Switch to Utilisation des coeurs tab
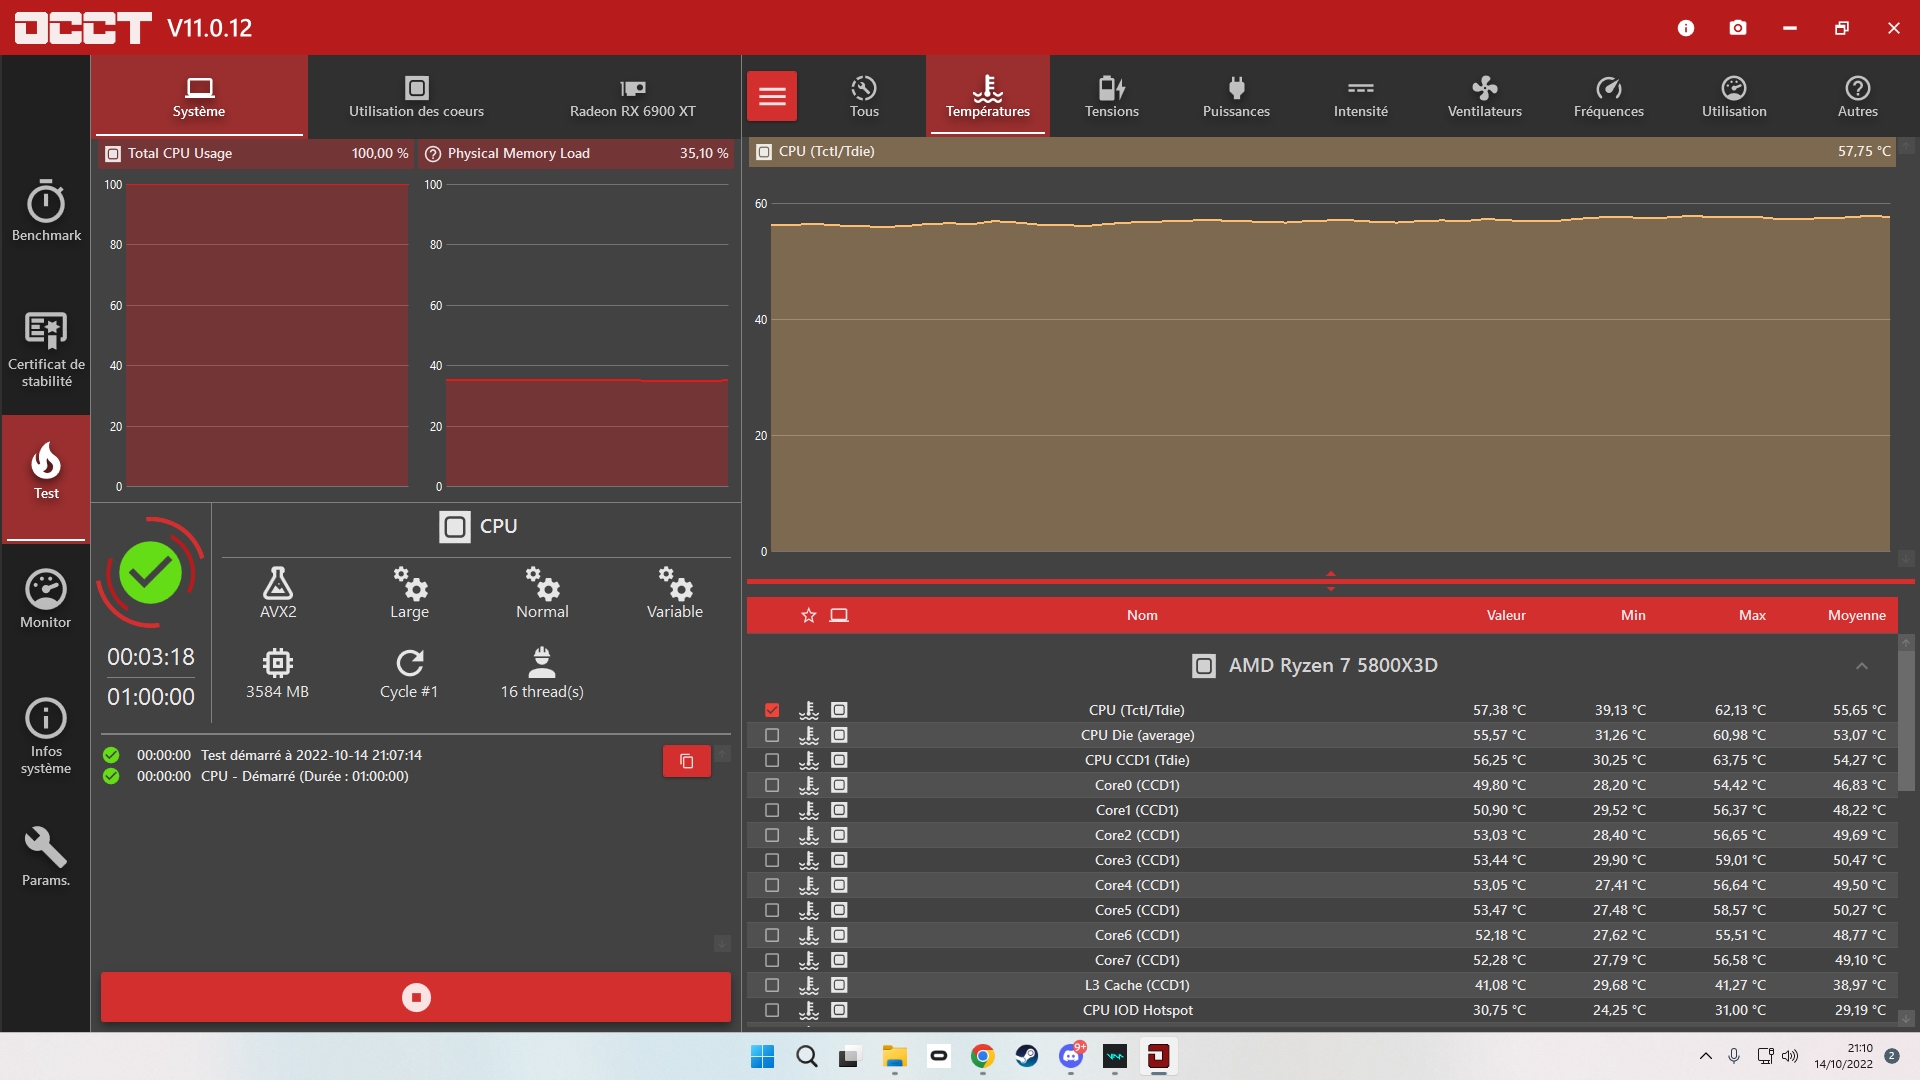Image resolution: width=1920 pixels, height=1080 pixels. 416,97
